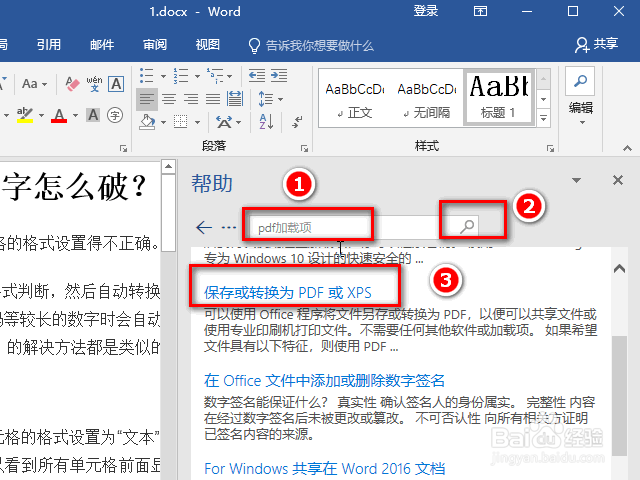The width and height of the screenshot is (640, 480).
Task: Apply distributed alignment
Action: coord(235,99)
